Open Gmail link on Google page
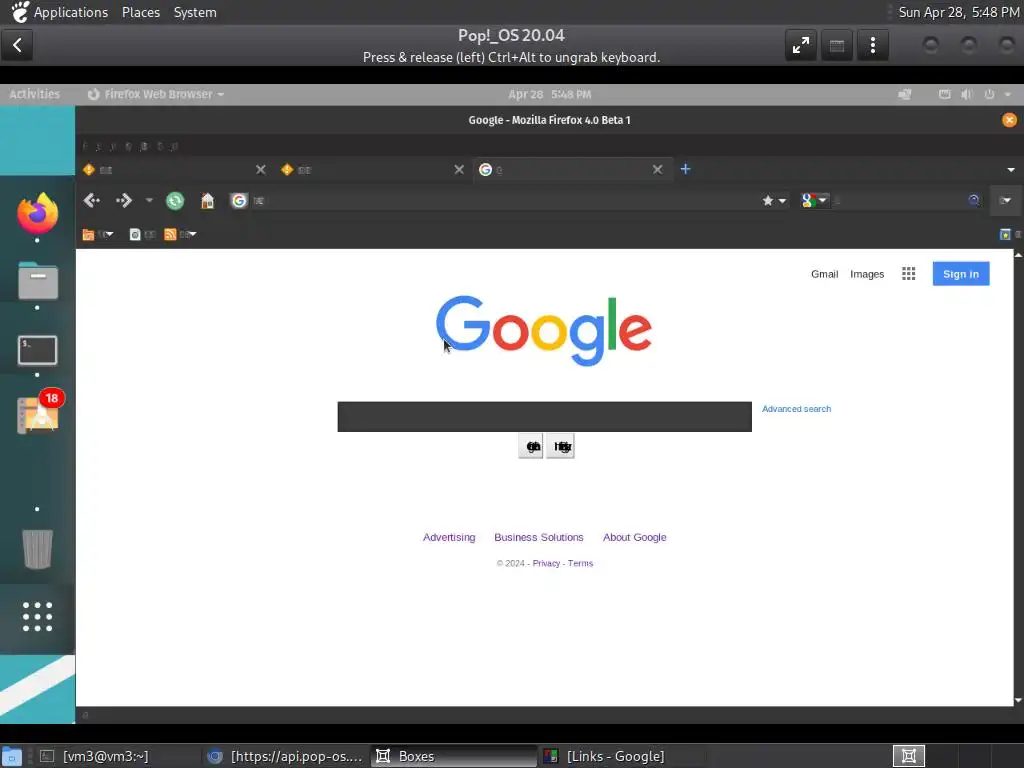 coord(824,274)
